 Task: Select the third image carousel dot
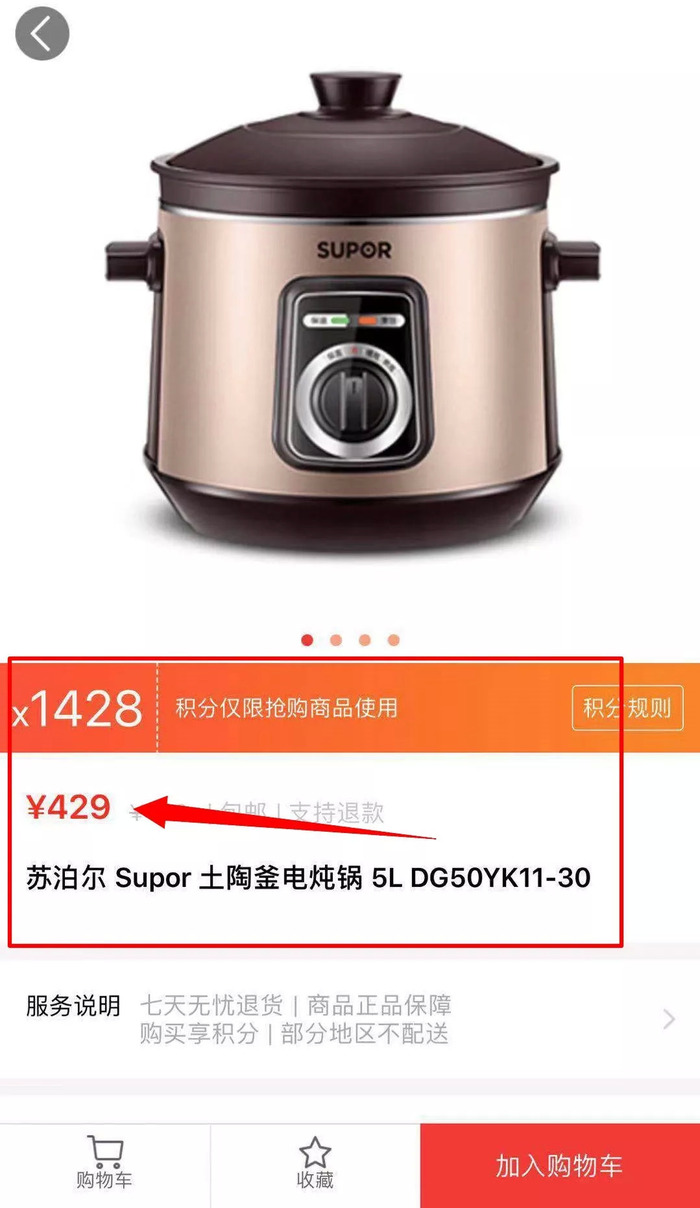tap(365, 640)
